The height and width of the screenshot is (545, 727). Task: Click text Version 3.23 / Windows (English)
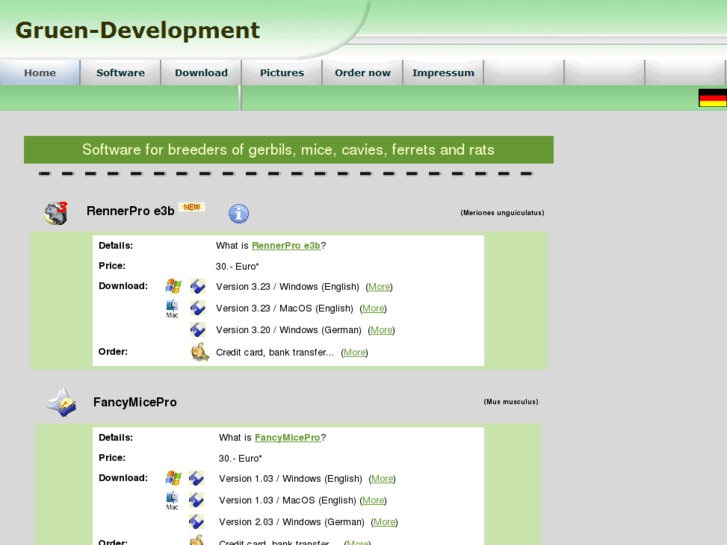(287, 287)
